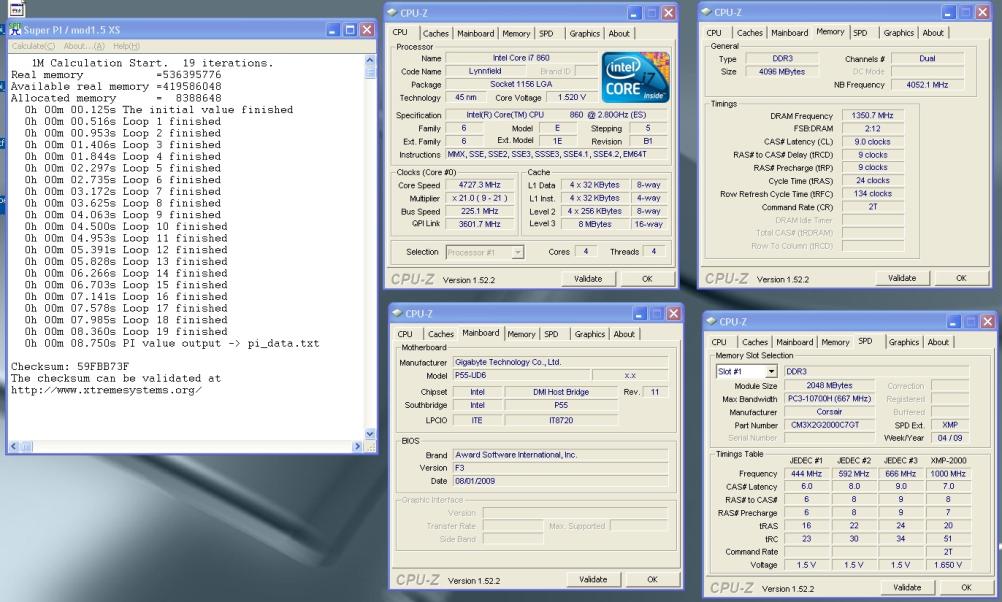This screenshot has height=602, width=1002.
Task: Select the CPU tab in the Memory window
Action: [714, 33]
